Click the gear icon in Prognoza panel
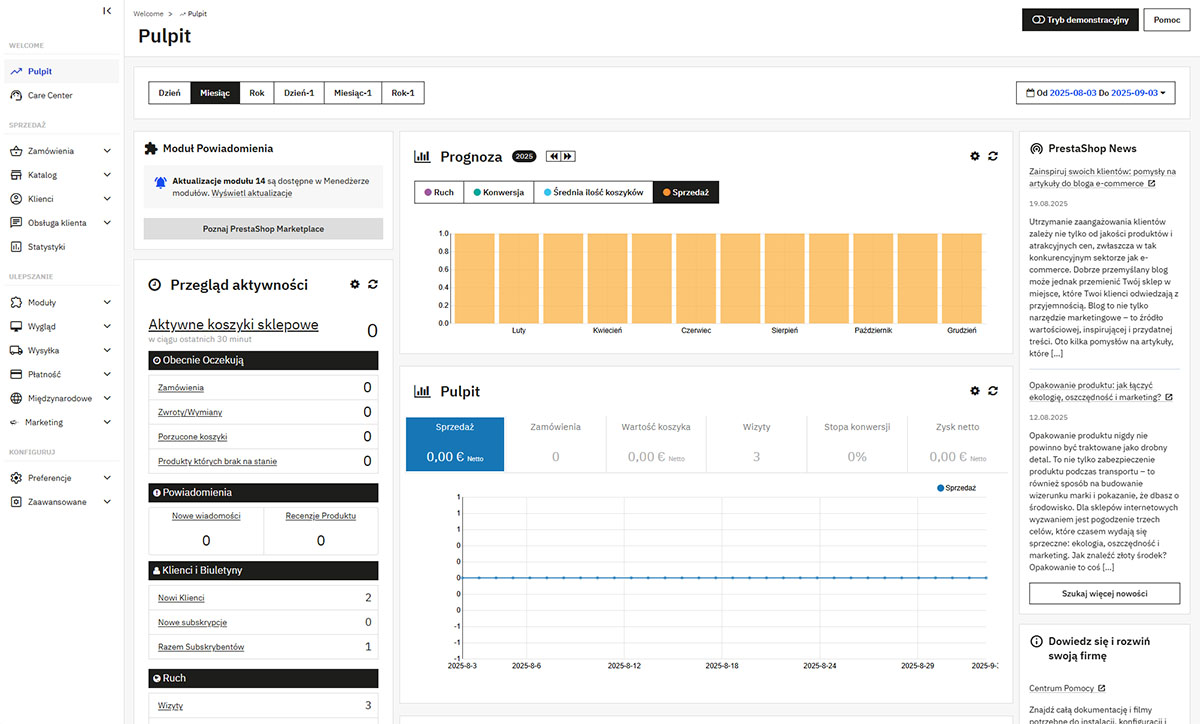Viewport: 1200px width, 724px height. [975, 156]
